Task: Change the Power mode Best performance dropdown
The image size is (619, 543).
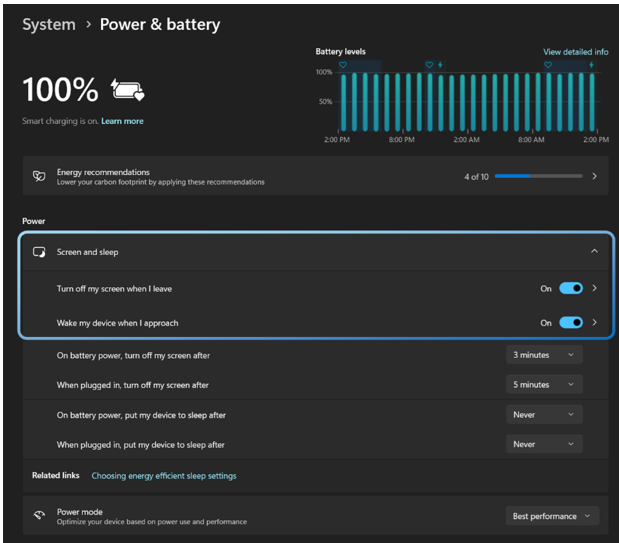Action: coord(551,516)
